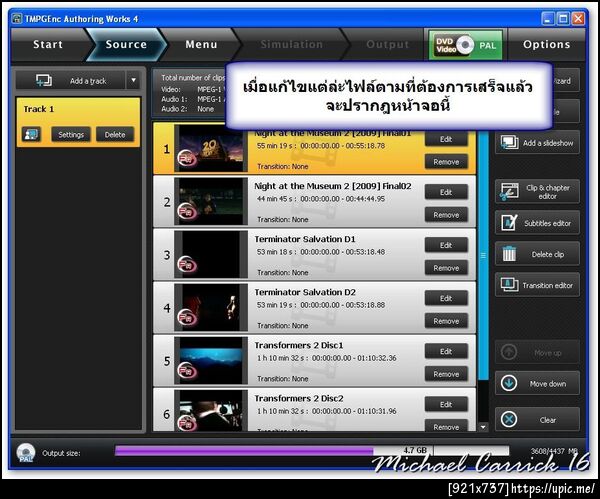Delete Track 1
This screenshot has width=600, height=499.
[x=115, y=135]
